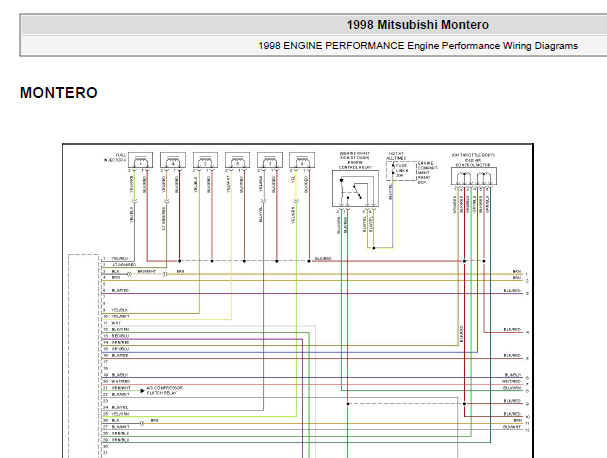
Task: Click right-edge continuation 12 'BLK/WHT'
Action: (x=516, y=428)
